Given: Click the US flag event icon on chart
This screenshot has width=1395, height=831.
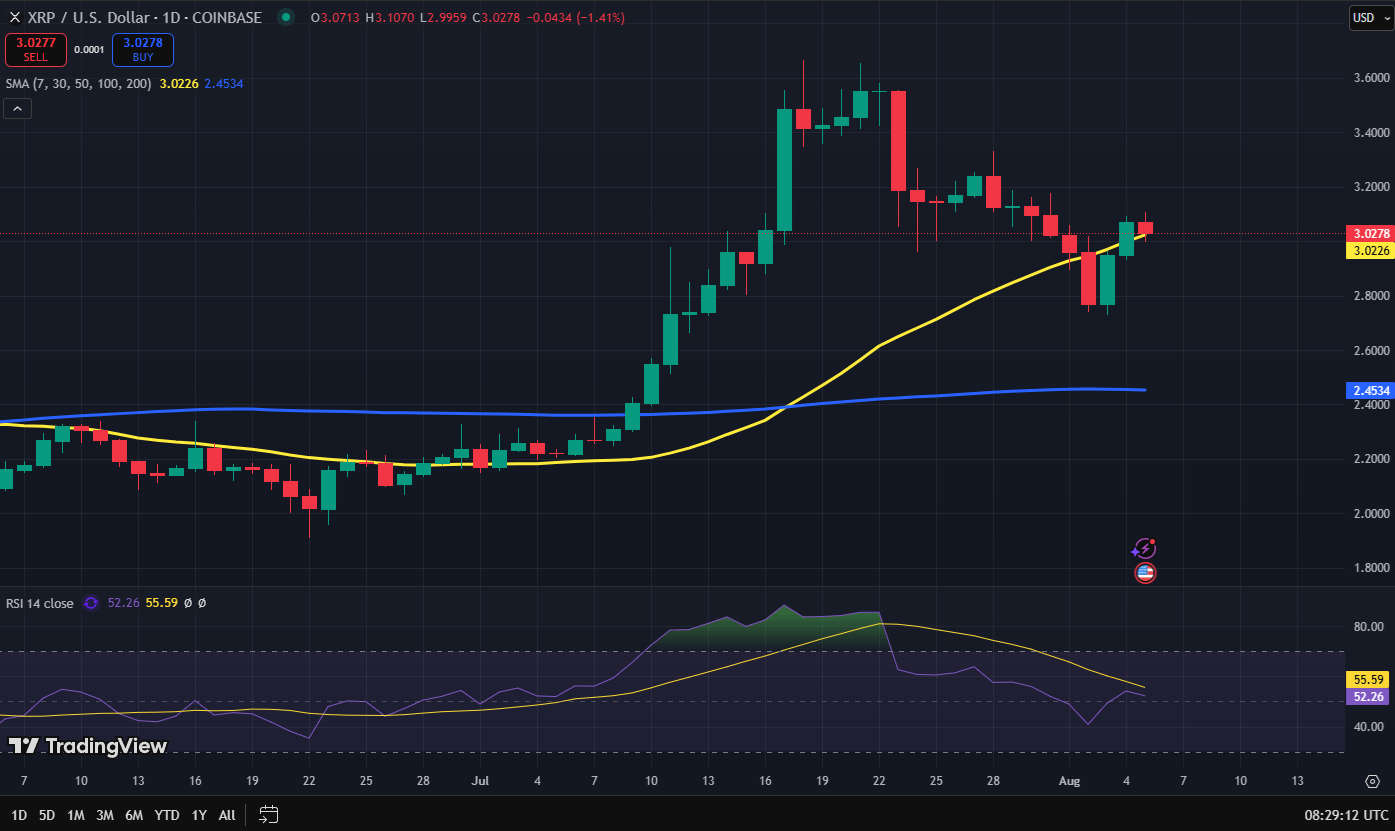Looking at the screenshot, I should [1145, 572].
